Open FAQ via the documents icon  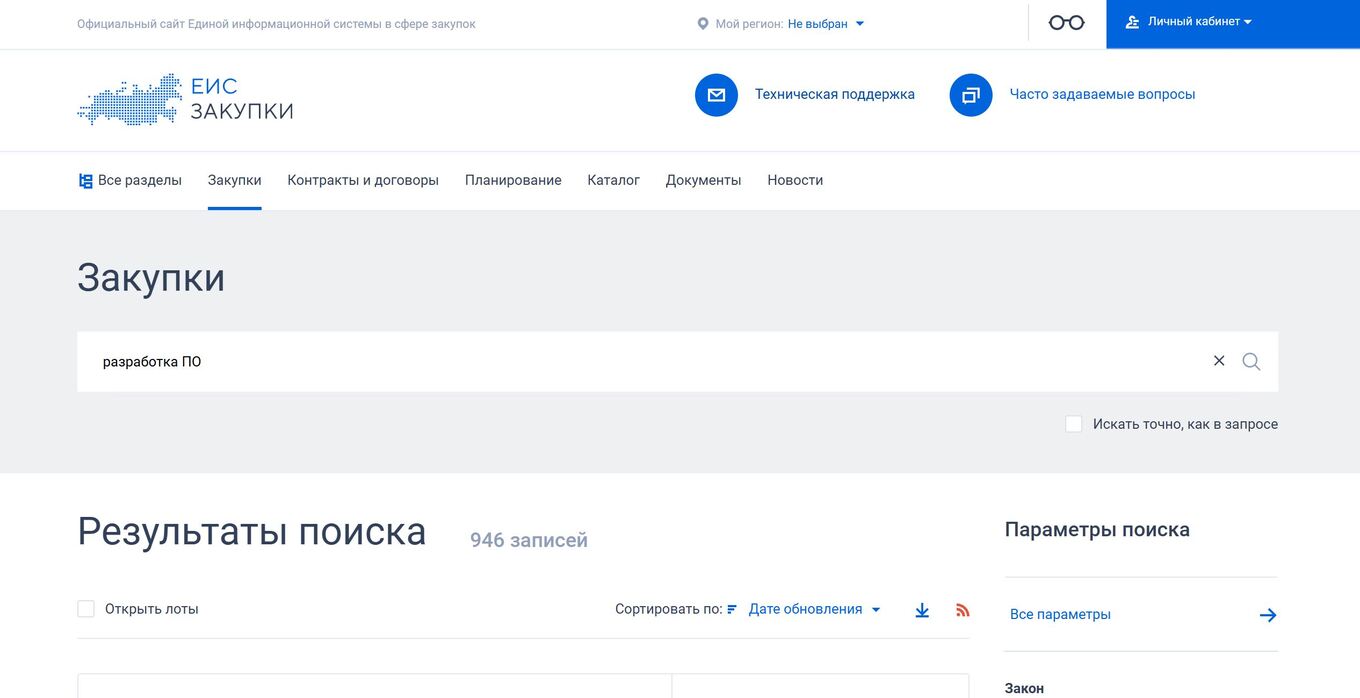click(970, 94)
